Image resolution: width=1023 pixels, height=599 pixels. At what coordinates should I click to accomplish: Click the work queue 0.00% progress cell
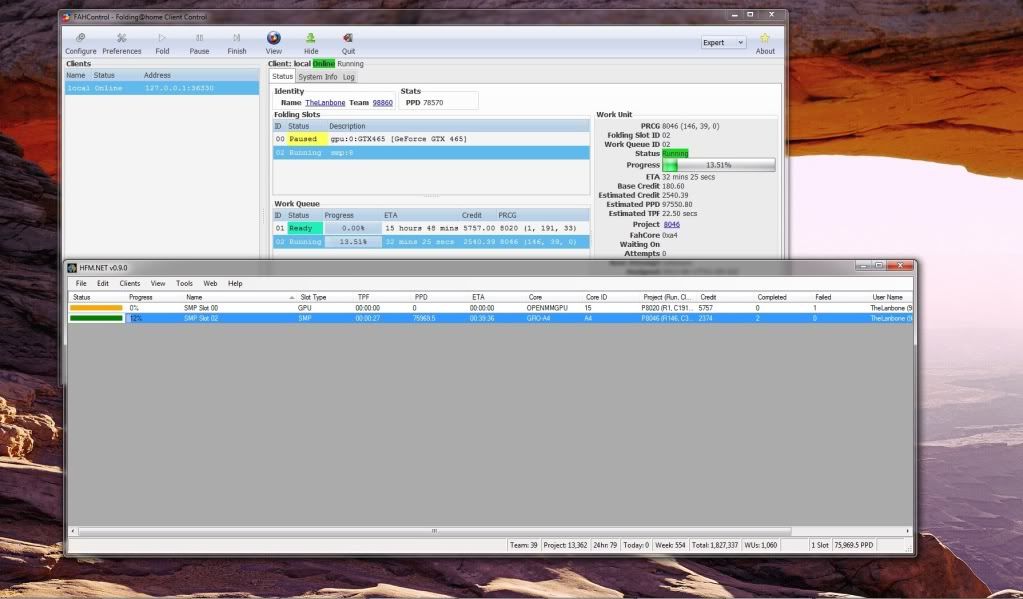pos(352,228)
